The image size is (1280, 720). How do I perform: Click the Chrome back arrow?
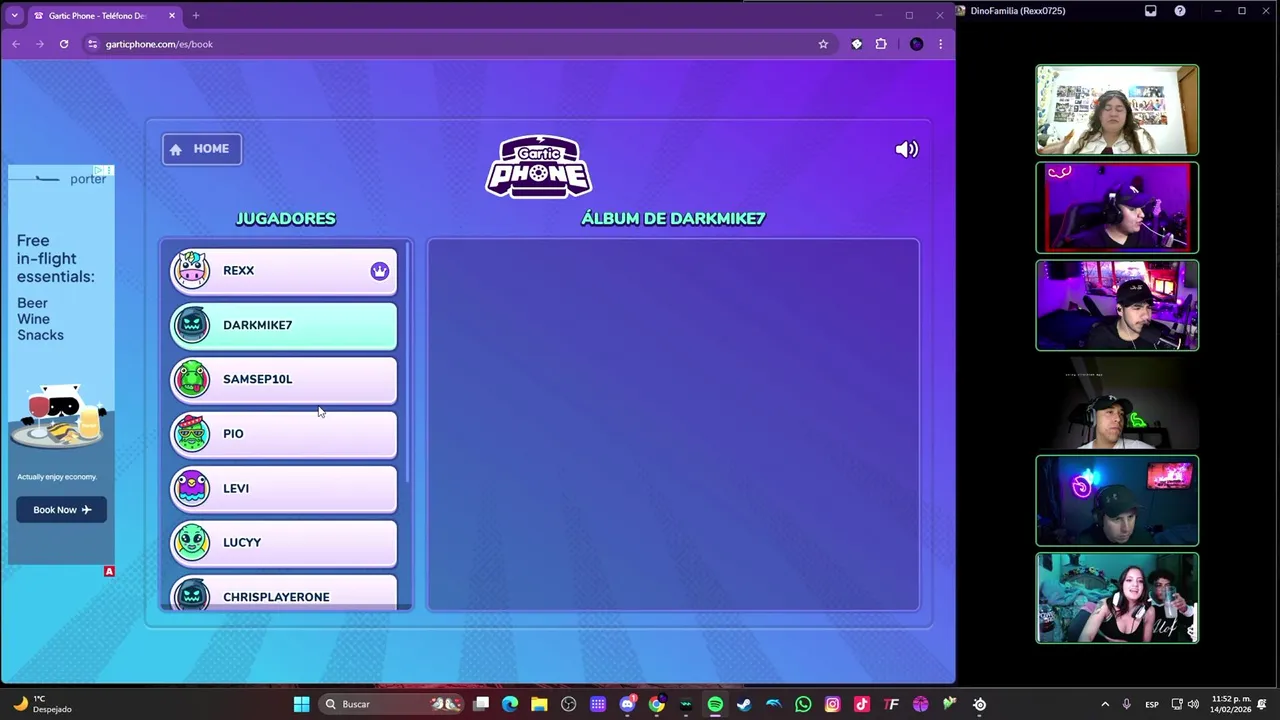16,44
